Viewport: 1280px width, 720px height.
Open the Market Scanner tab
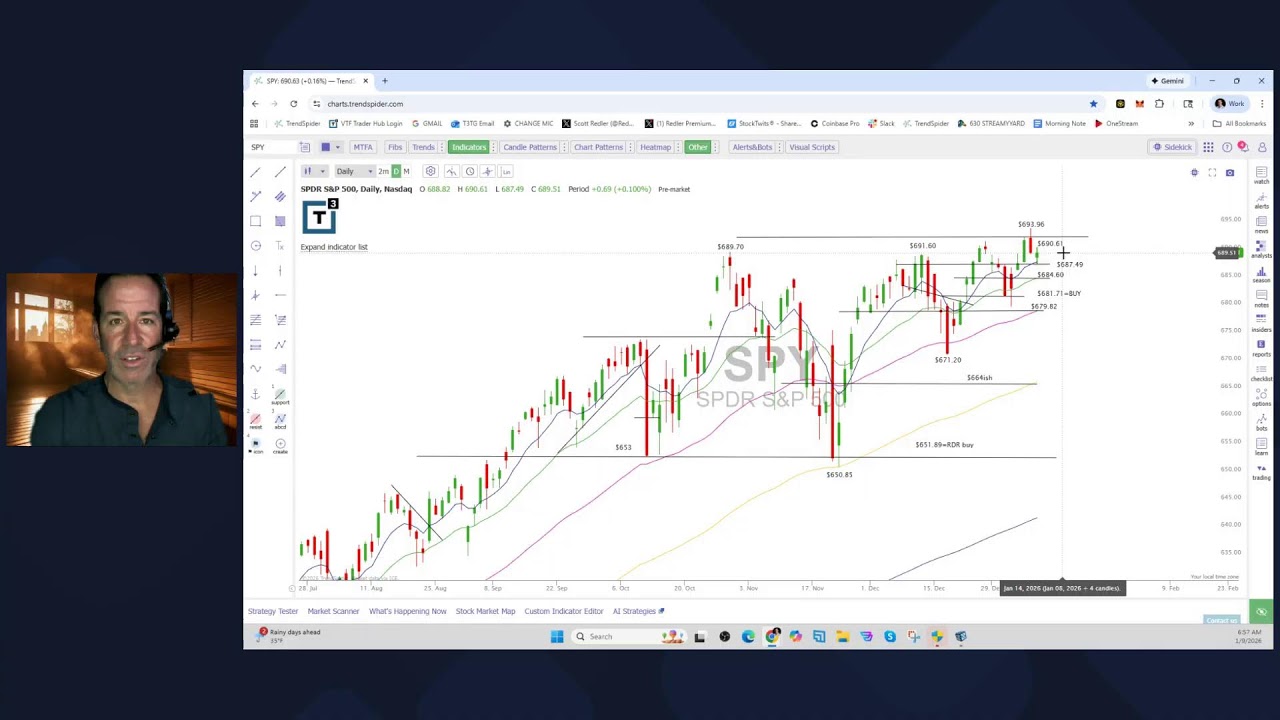(333, 611)
